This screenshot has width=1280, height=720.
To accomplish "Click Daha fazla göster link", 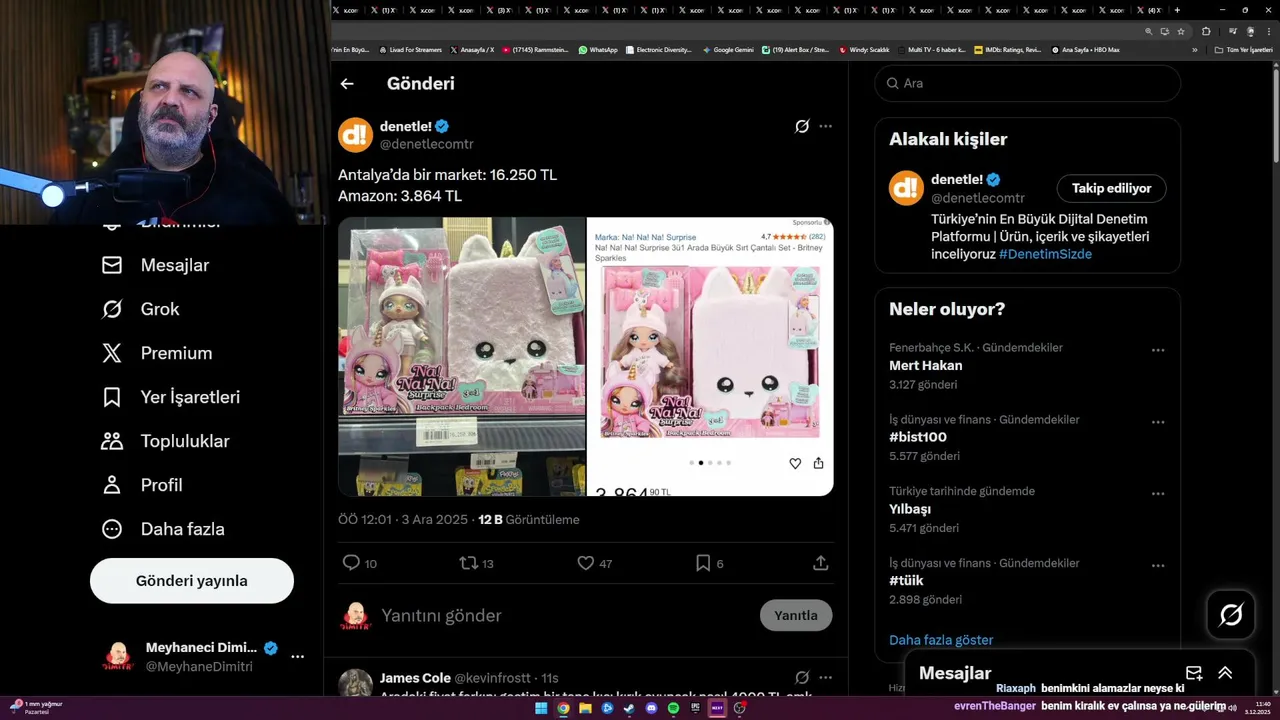I will point(941,640).
